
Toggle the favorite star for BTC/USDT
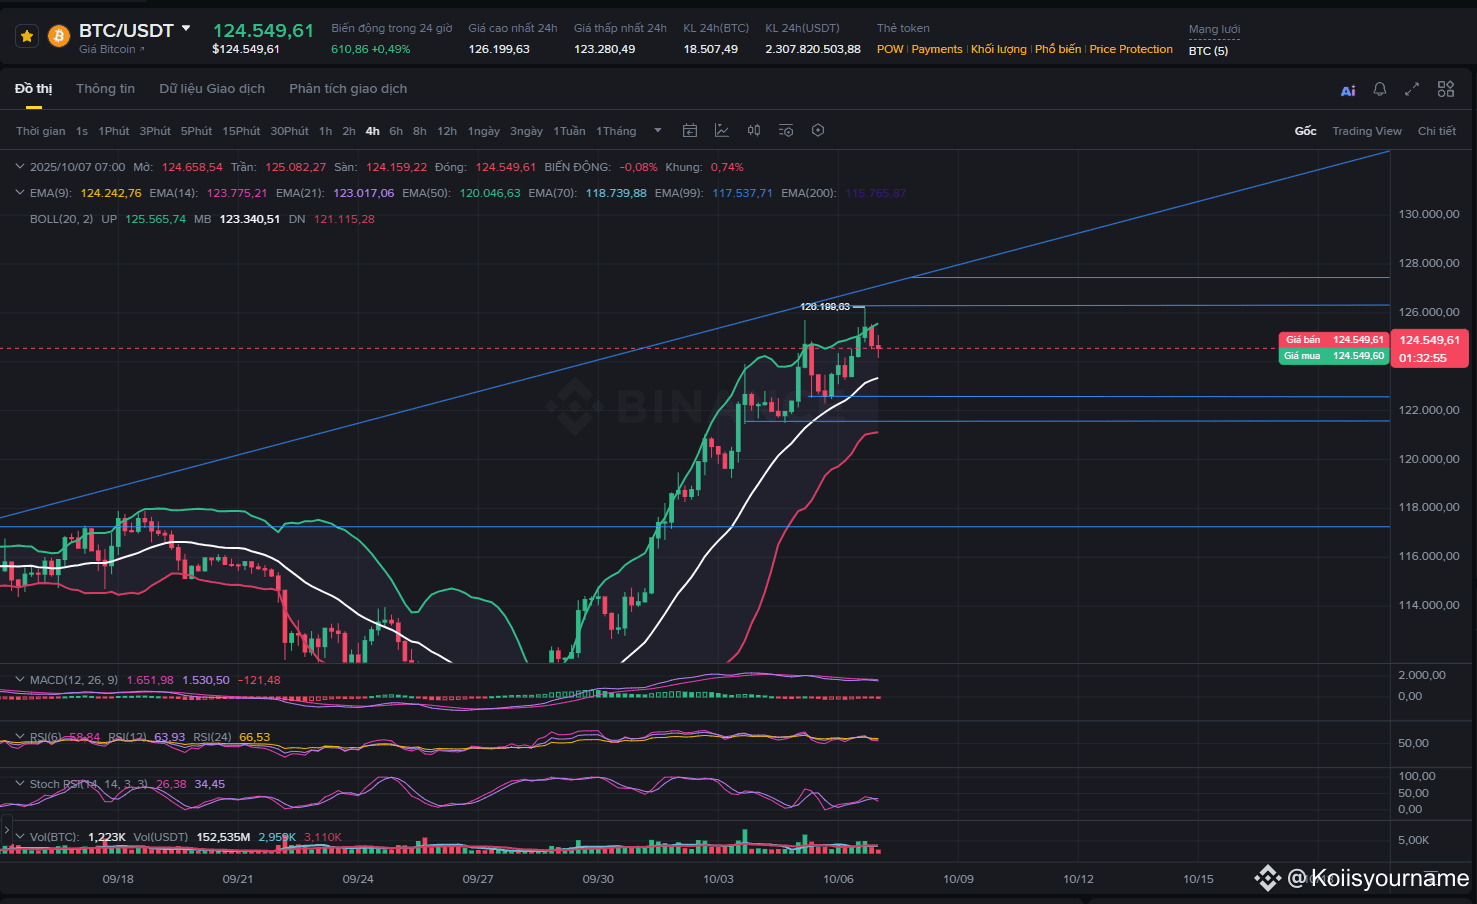coord(27,37)
